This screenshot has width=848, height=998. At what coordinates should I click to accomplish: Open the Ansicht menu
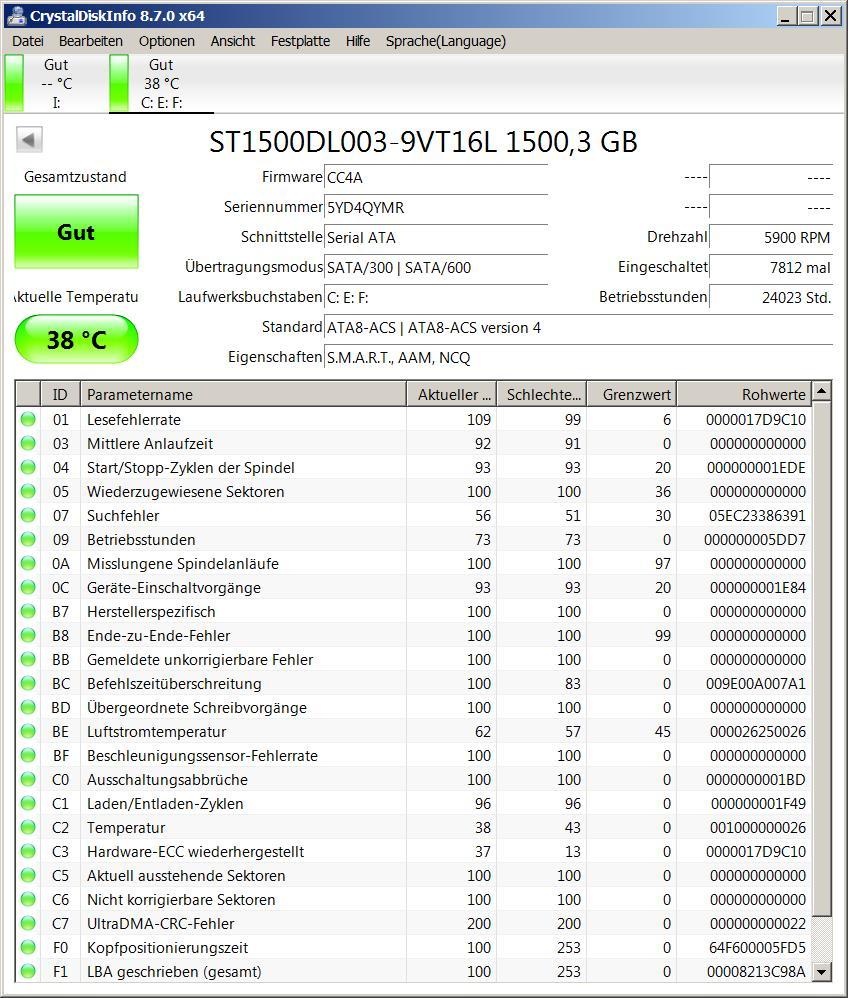(x=232, y=41)
